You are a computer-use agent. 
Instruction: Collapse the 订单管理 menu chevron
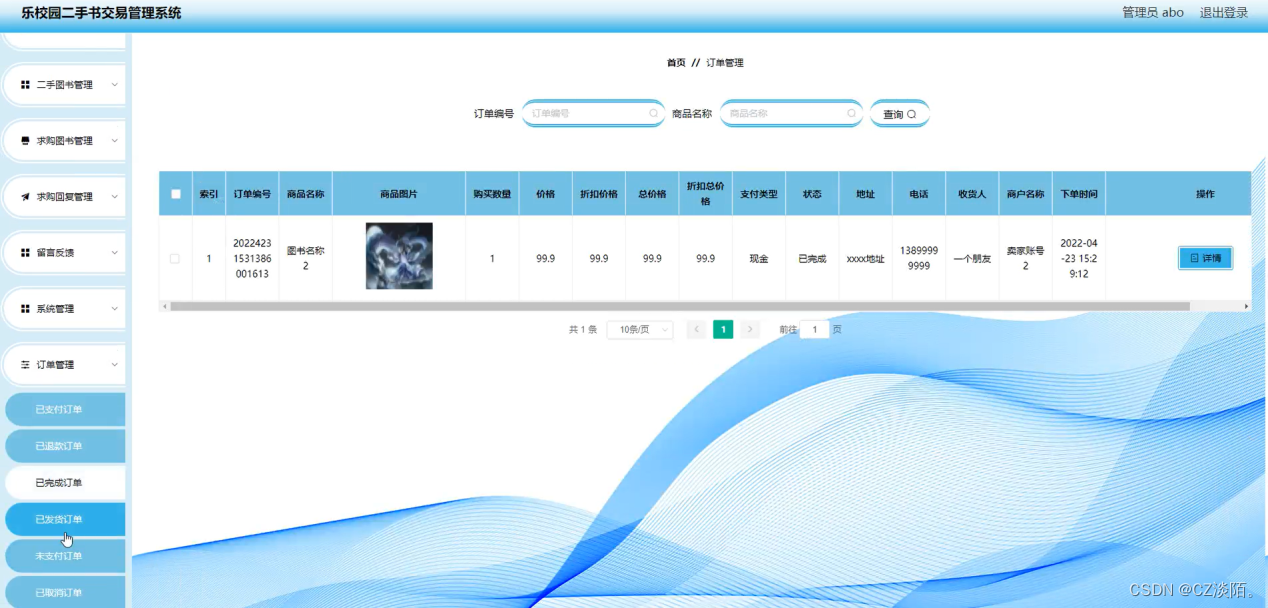pos(114,365)
